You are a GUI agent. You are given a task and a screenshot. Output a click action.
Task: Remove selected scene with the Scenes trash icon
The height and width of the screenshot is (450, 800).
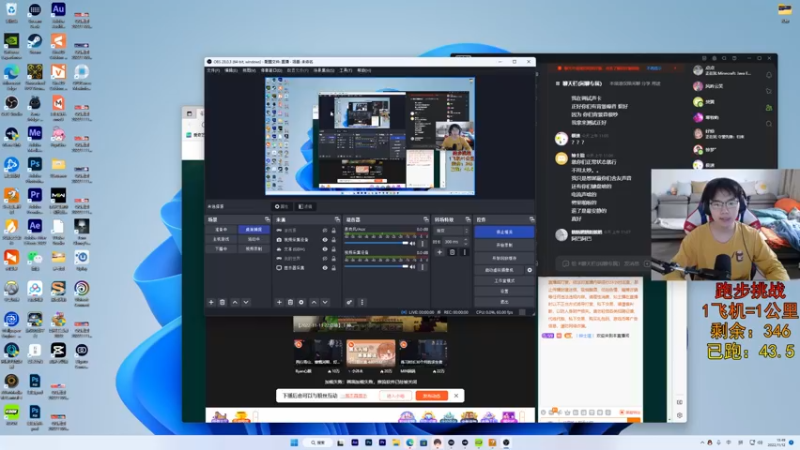[x=222, y=302]
